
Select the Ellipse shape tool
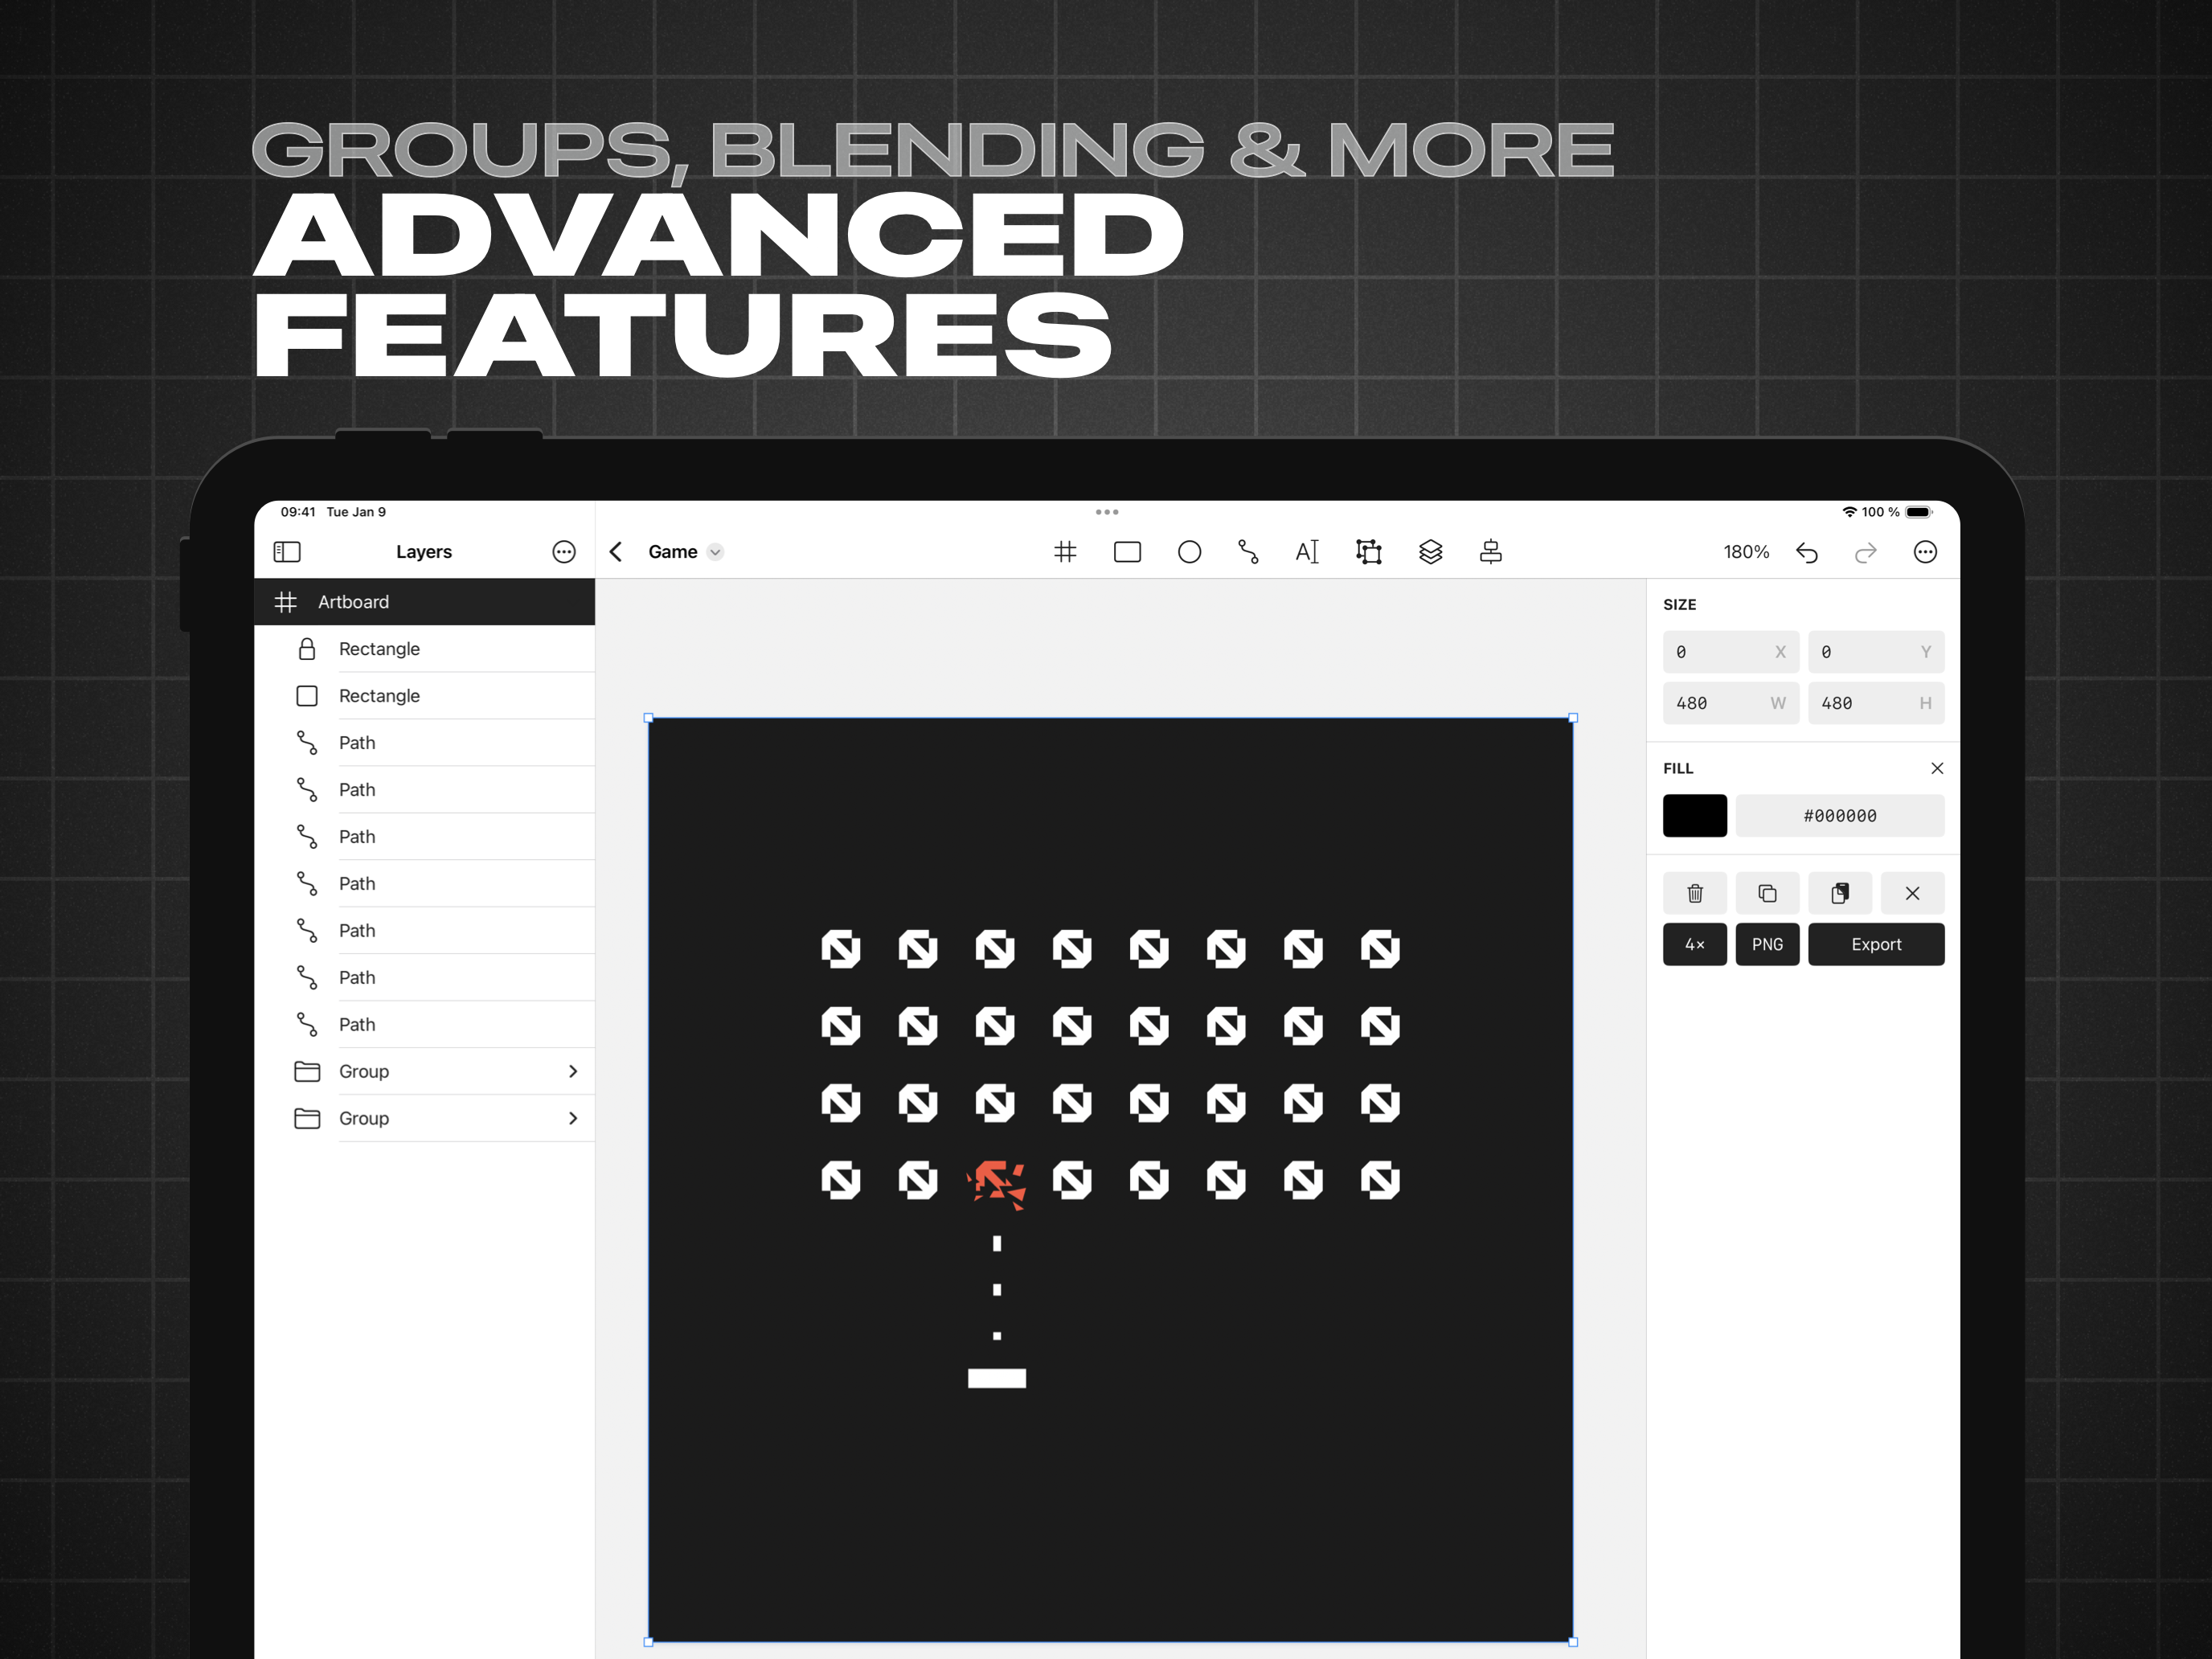coord(1189,552)
